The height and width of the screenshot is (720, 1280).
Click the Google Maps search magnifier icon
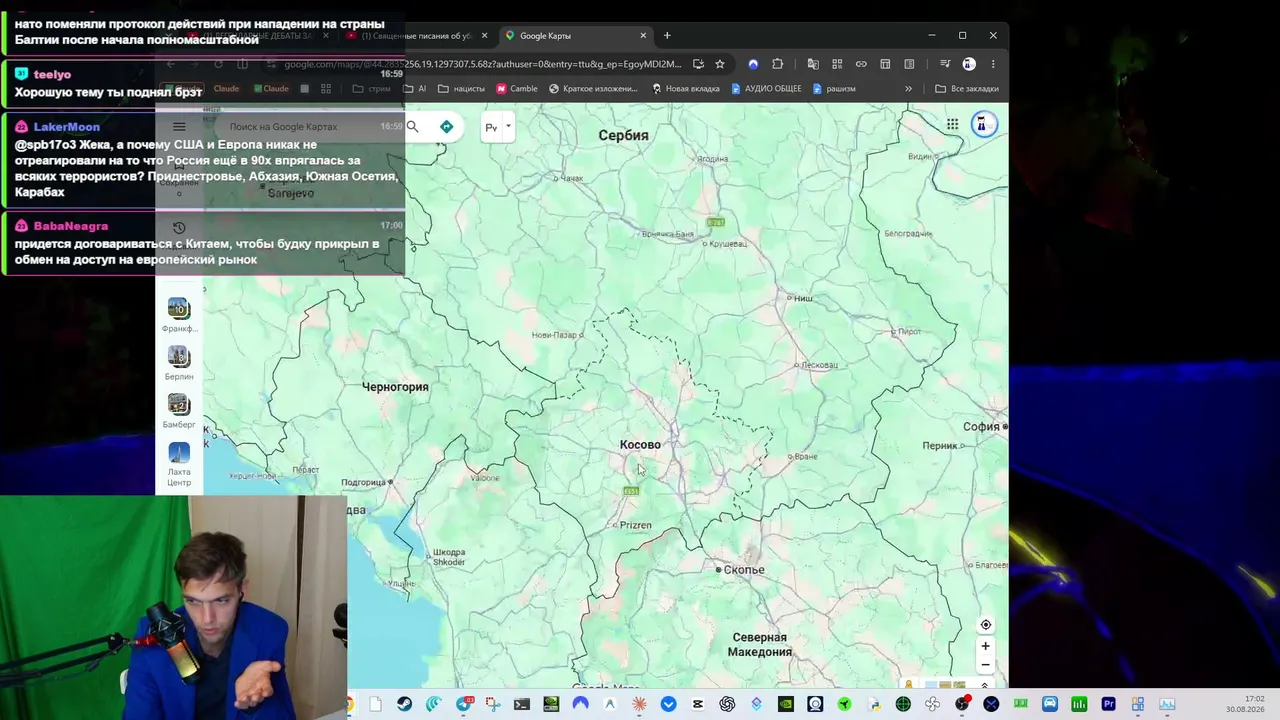[x=412, y=127]
